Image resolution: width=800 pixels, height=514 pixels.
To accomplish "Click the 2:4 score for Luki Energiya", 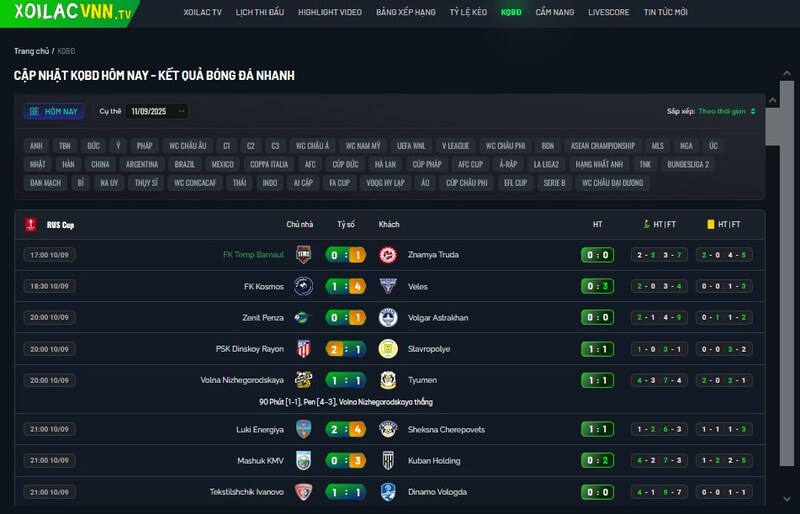I will [346, 429].
